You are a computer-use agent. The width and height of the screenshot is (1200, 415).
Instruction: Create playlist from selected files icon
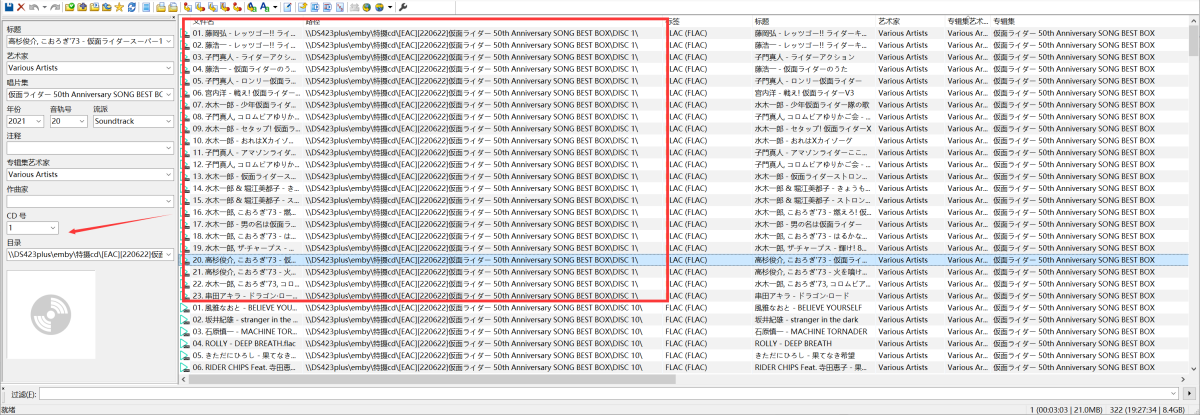tap(173, 7)
